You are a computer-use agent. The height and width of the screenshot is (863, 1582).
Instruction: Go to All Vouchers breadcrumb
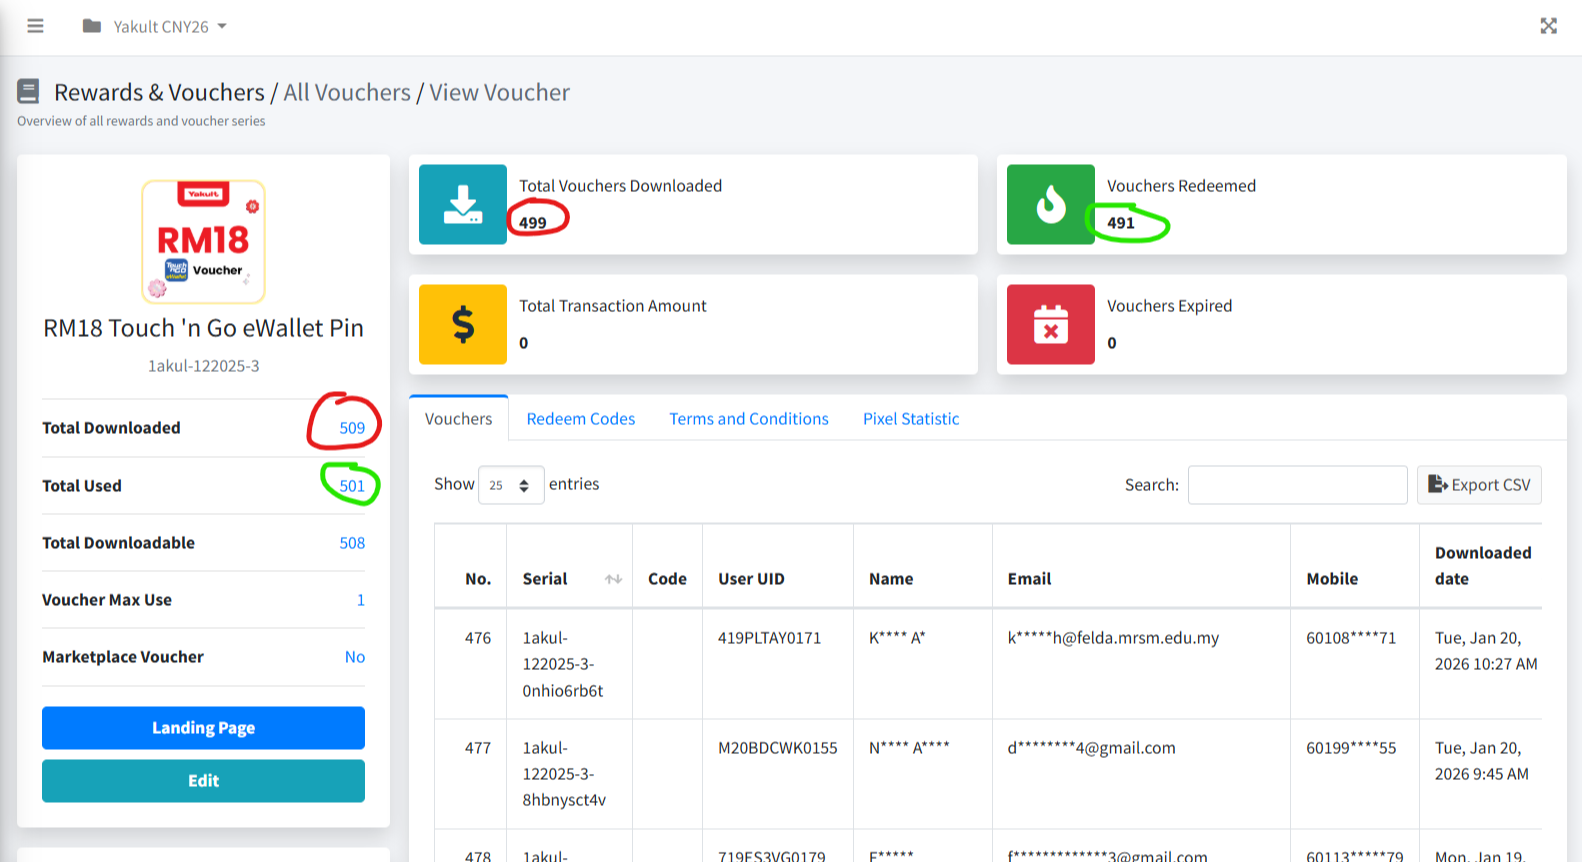pyautogui.click(x=347, y=92)
